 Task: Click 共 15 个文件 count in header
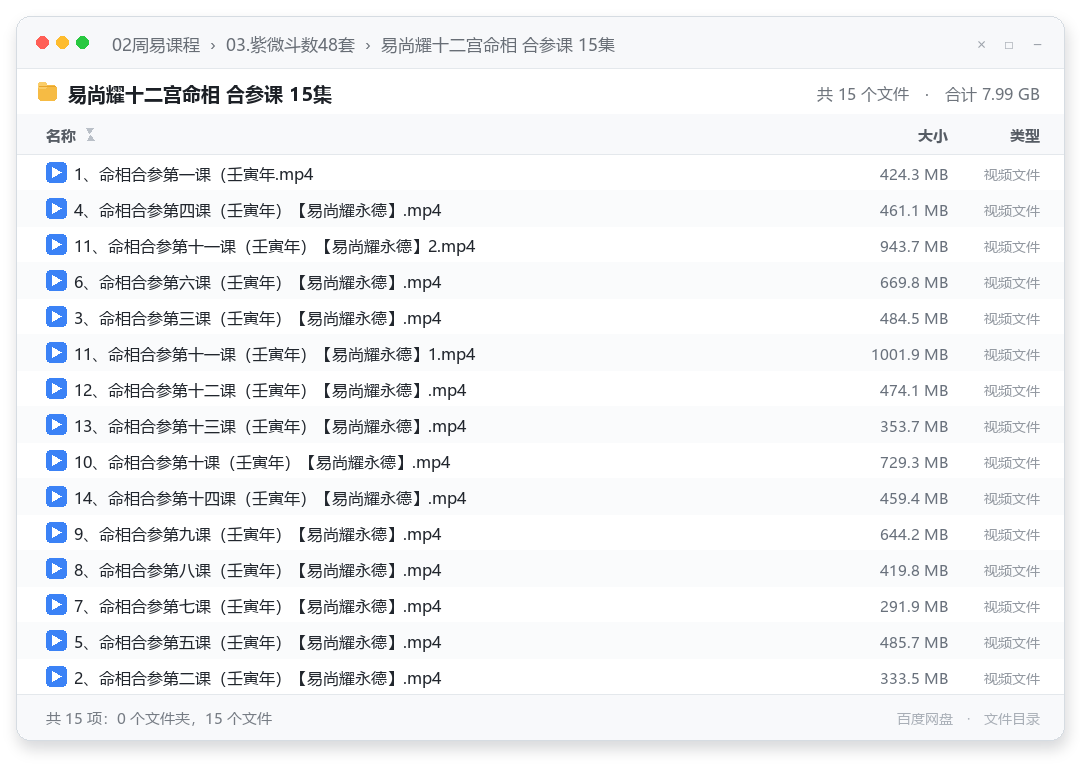862,94
